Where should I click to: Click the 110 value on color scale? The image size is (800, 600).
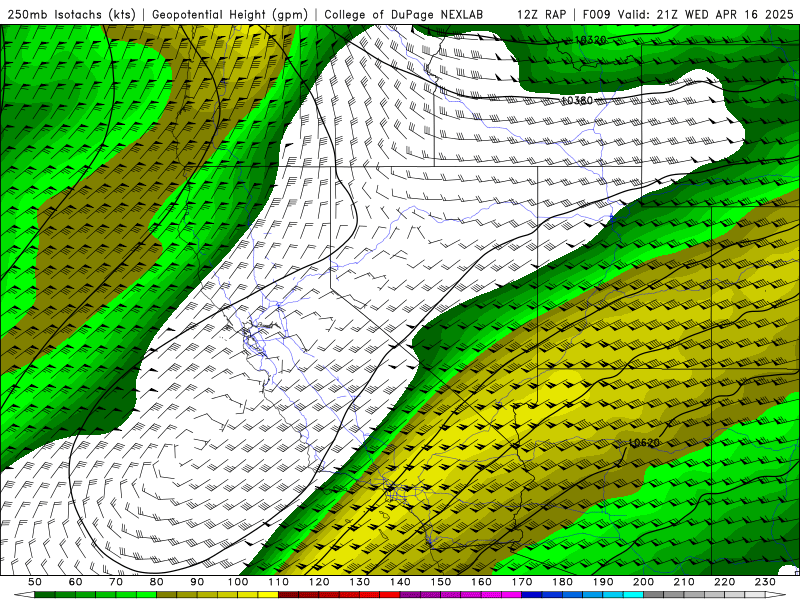coord(279,582)
